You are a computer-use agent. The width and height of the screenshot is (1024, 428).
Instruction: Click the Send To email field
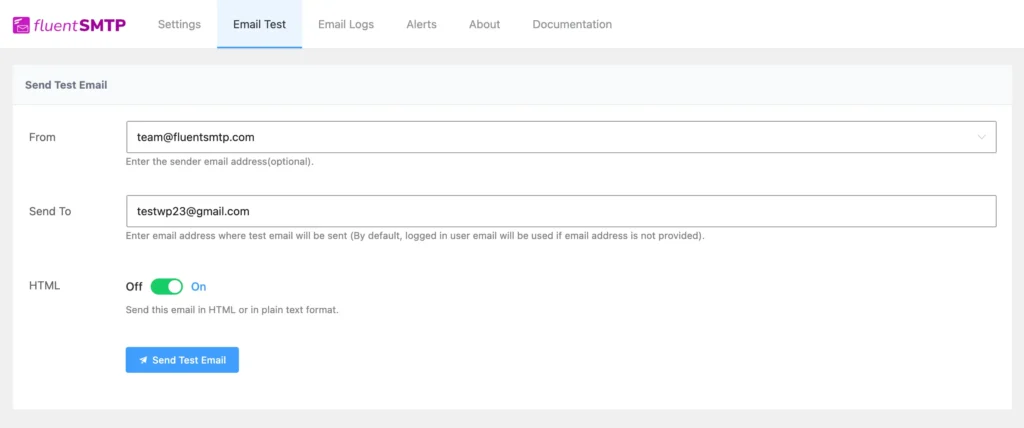(561, 211)
